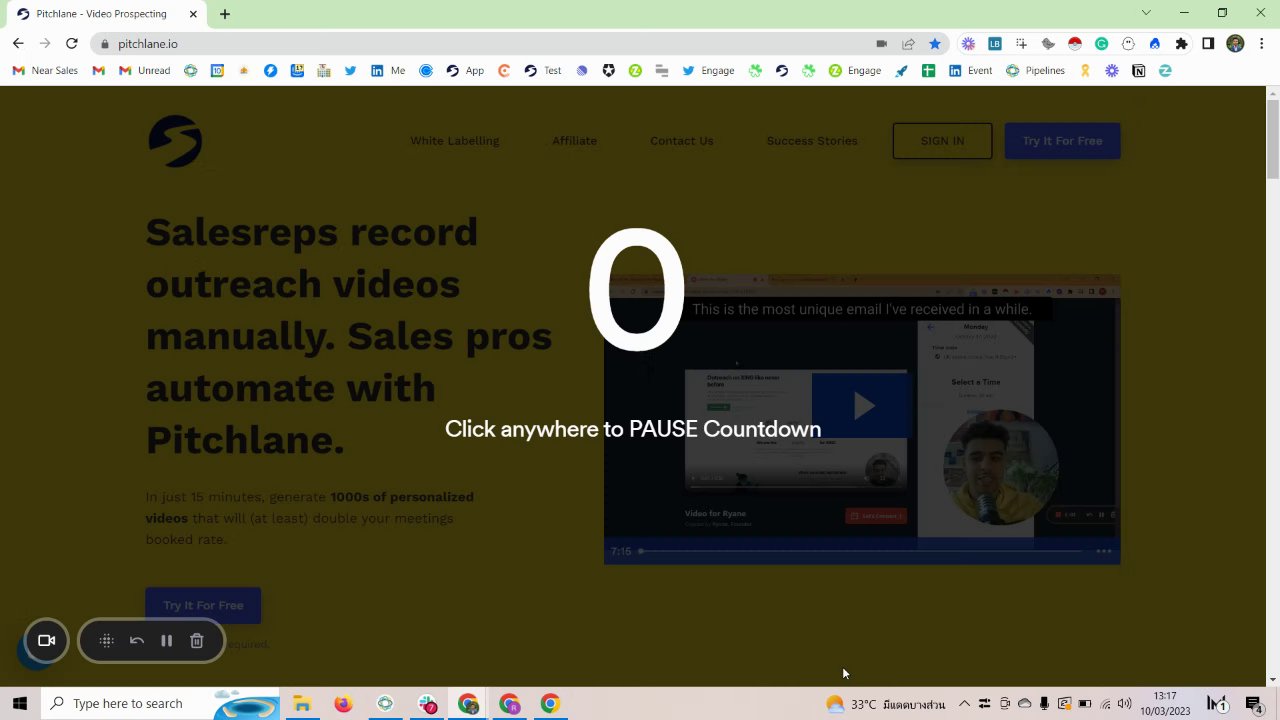This screenshot has width=1280, height=720.
Task: Open the Chrome extensions puzzle menu
Action: click(1182, 44)
